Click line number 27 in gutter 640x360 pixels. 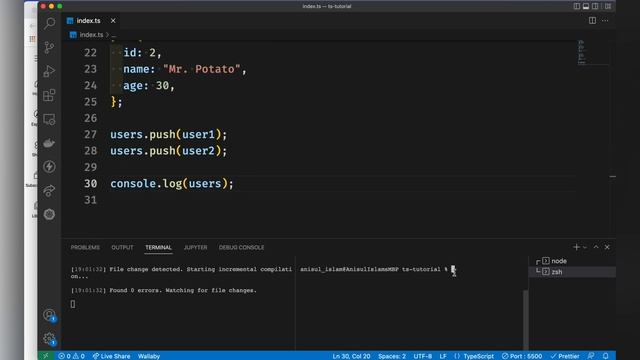[x=91, y=134]
